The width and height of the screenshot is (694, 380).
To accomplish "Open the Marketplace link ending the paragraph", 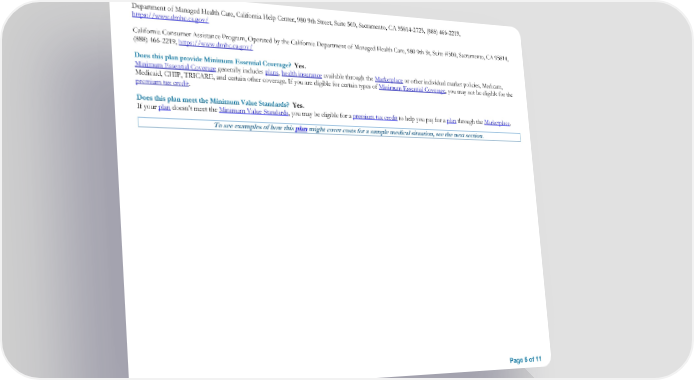I will (x=497, y=123).
